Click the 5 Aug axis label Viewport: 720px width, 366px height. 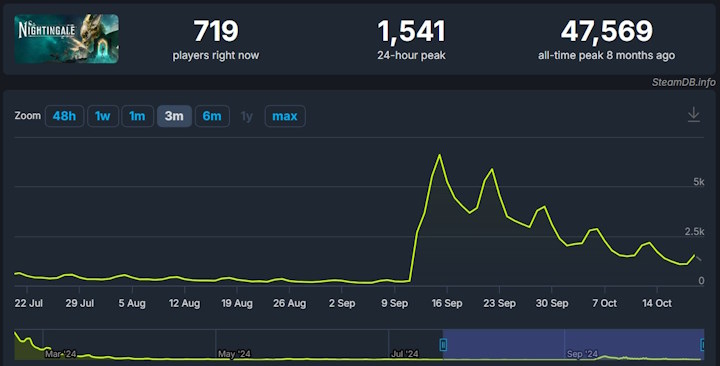(x=132, y=303)
